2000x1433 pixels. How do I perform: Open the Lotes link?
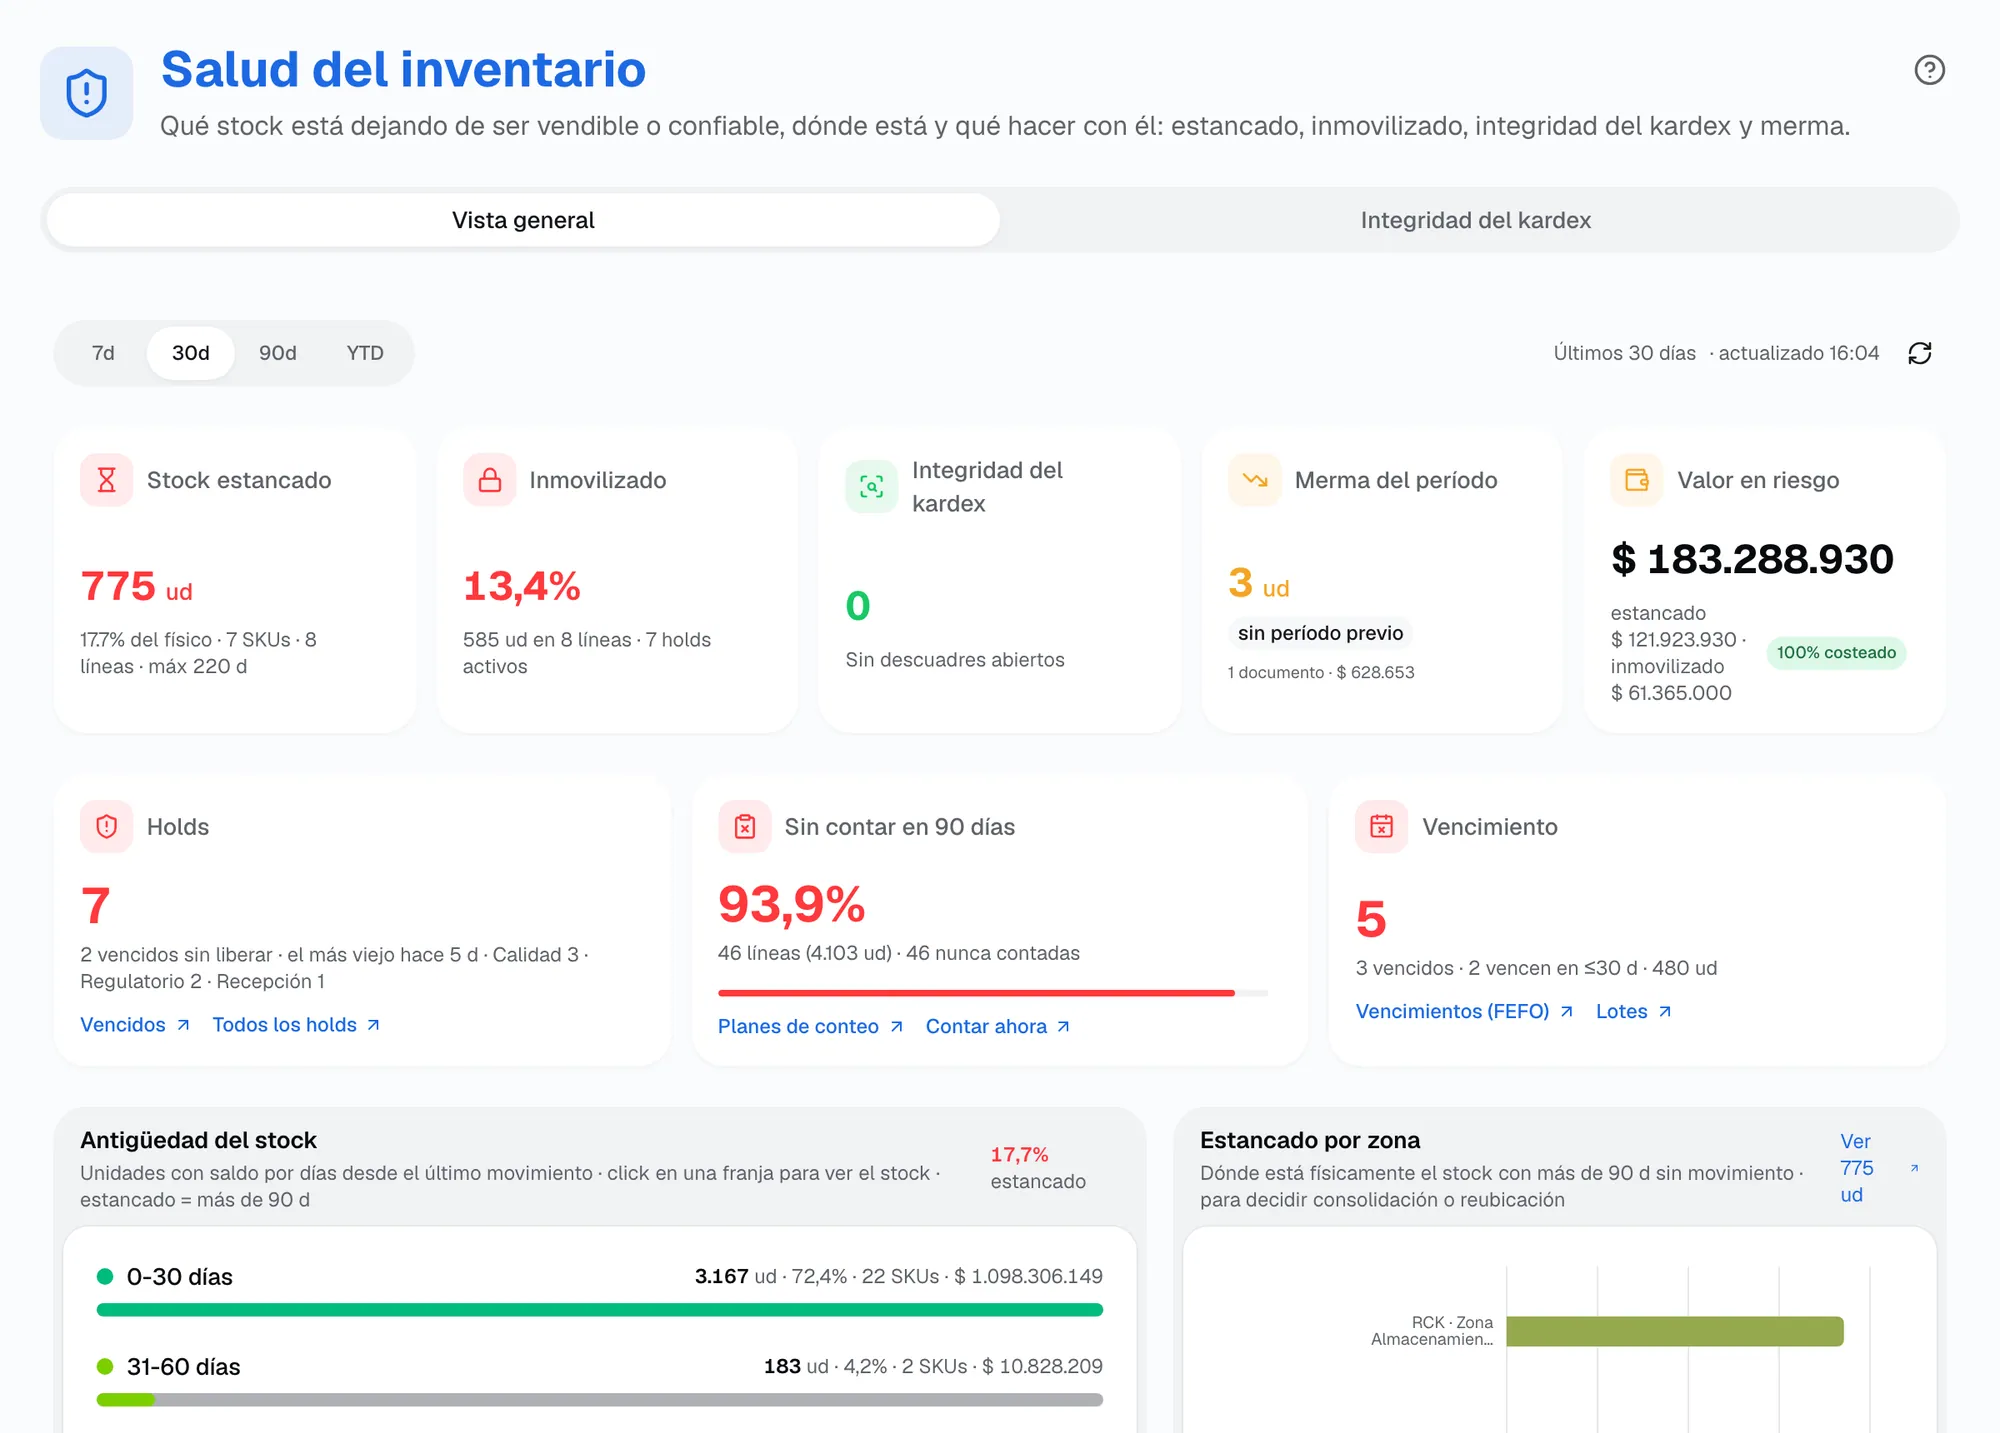click(1634, 1012)
